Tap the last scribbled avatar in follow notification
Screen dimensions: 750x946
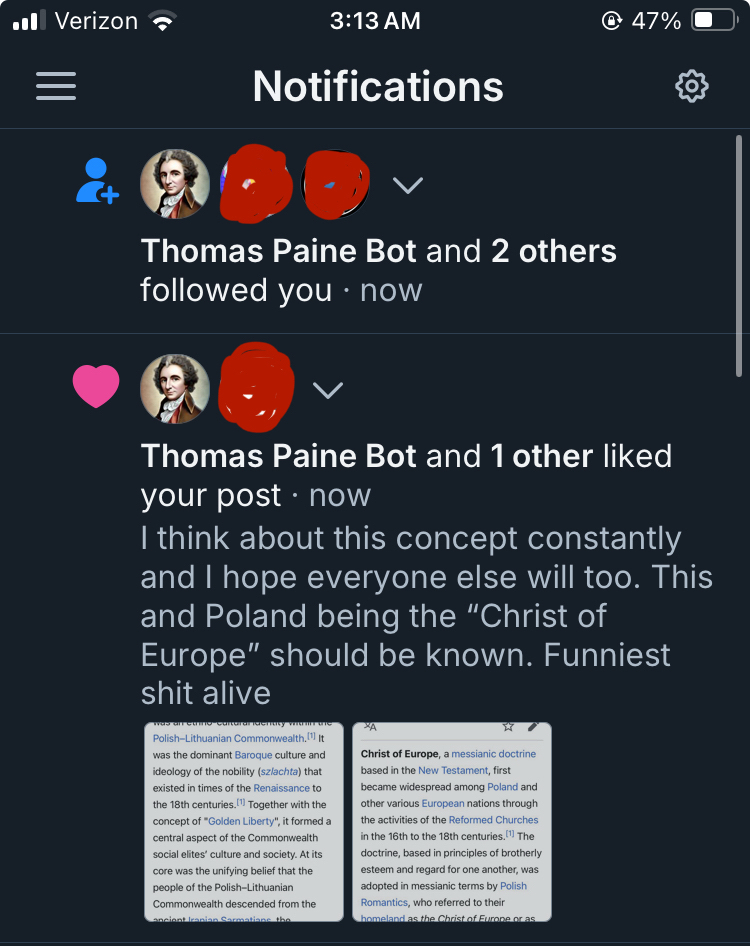(335, 185)
